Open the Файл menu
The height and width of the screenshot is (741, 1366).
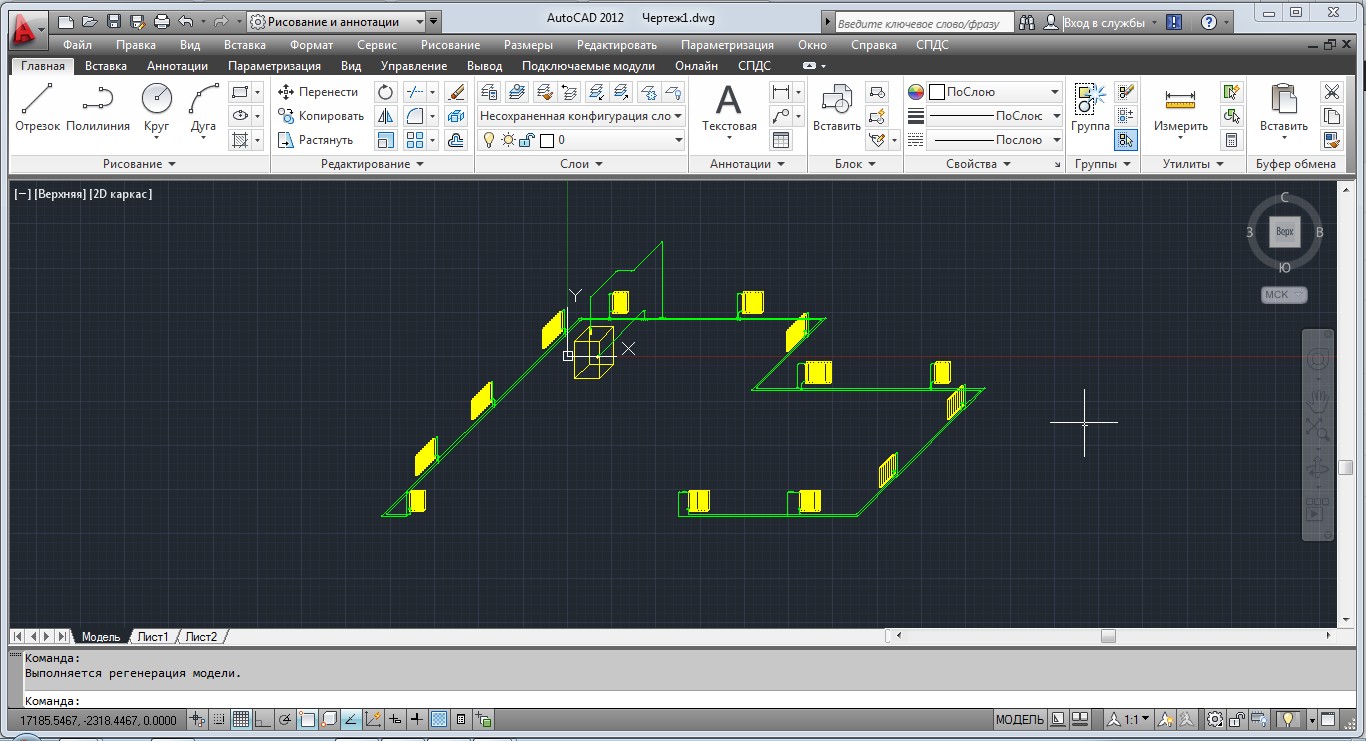pyautogui.click(x=77, y=45)
